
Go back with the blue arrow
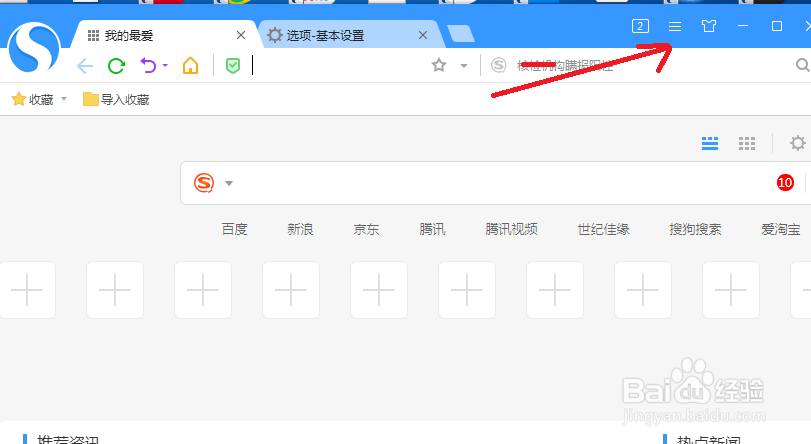(x=85, y=66)
